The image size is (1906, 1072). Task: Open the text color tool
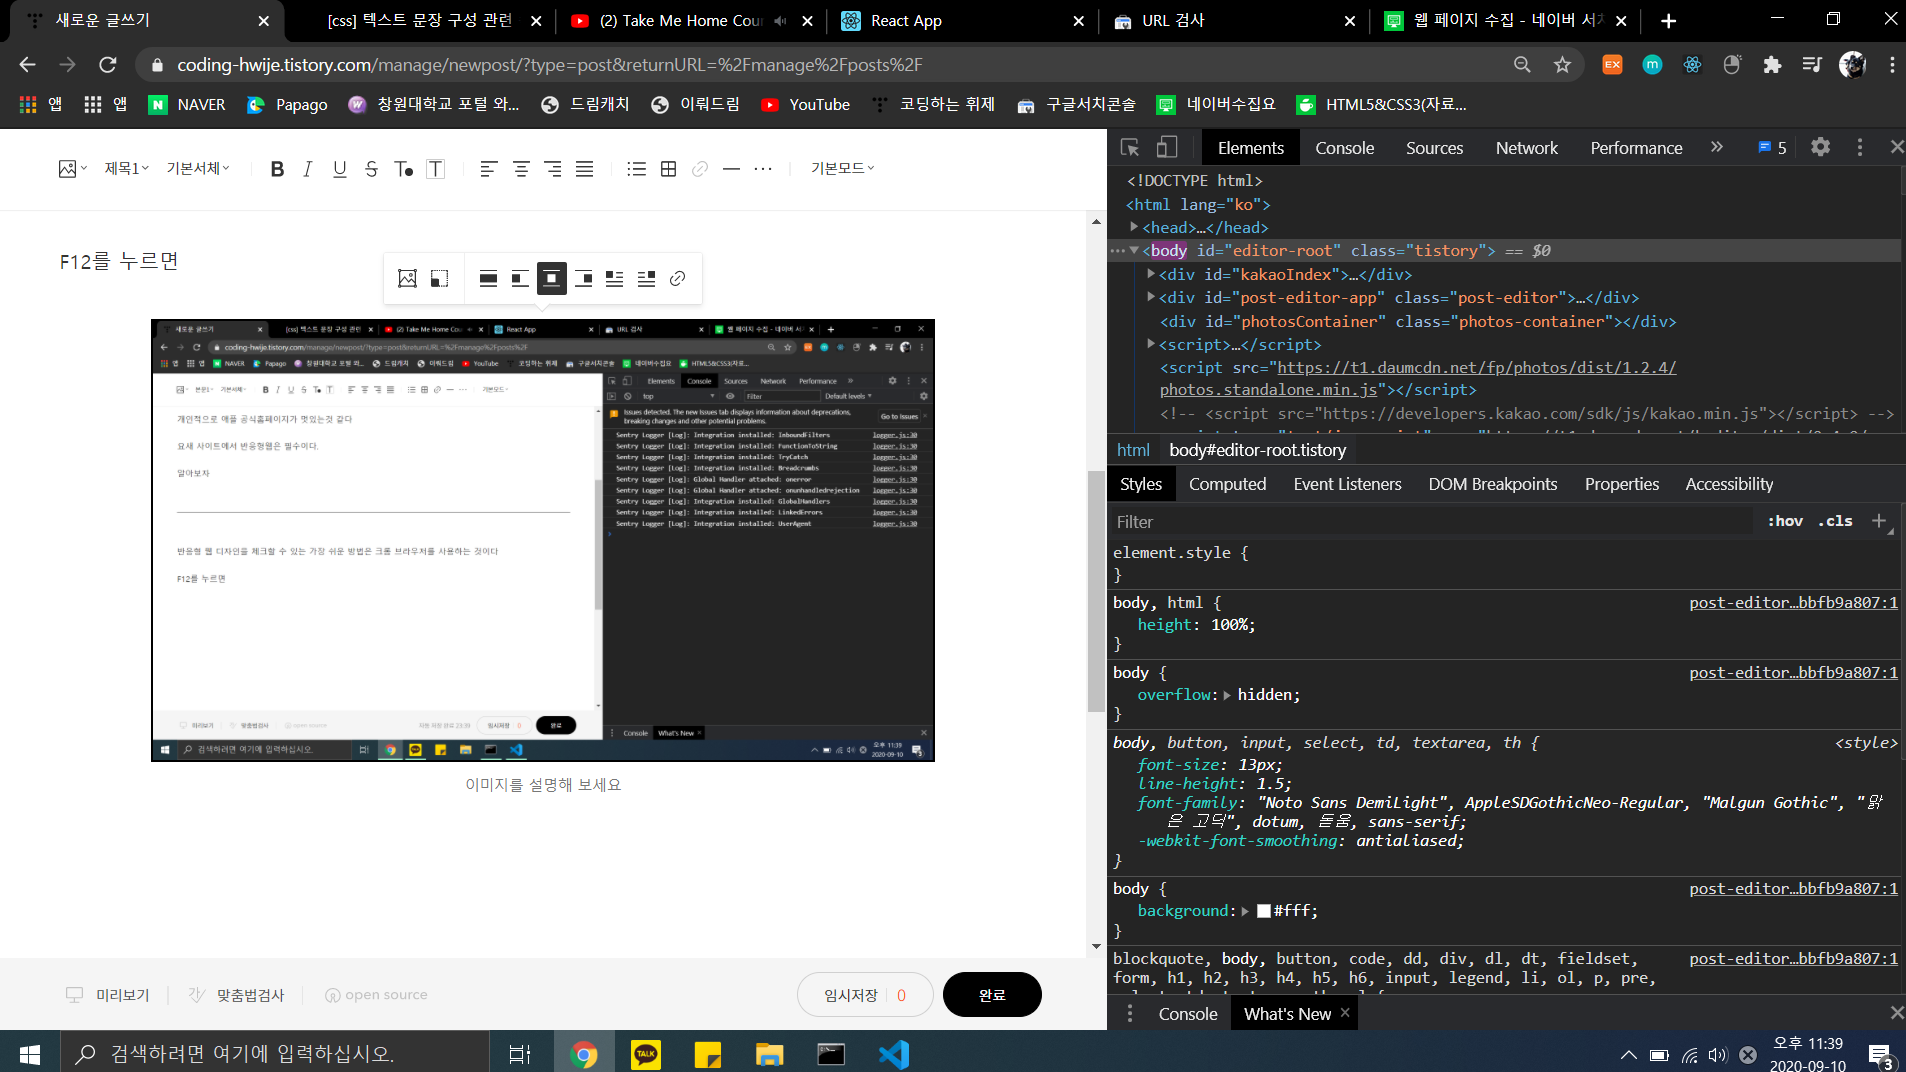(x=403, y=169)
